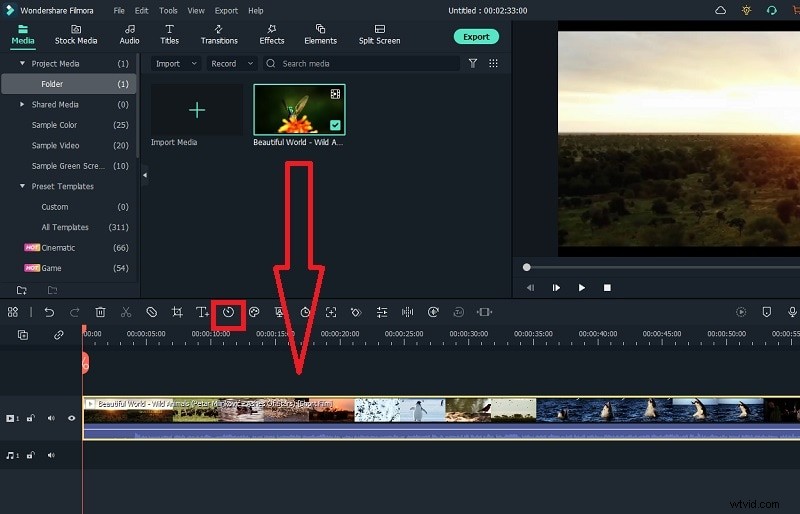Click the redo arrow in timeline toolbar
This screenshot has height=514, width=800.
pyautogui.click(x=74, y=312)
